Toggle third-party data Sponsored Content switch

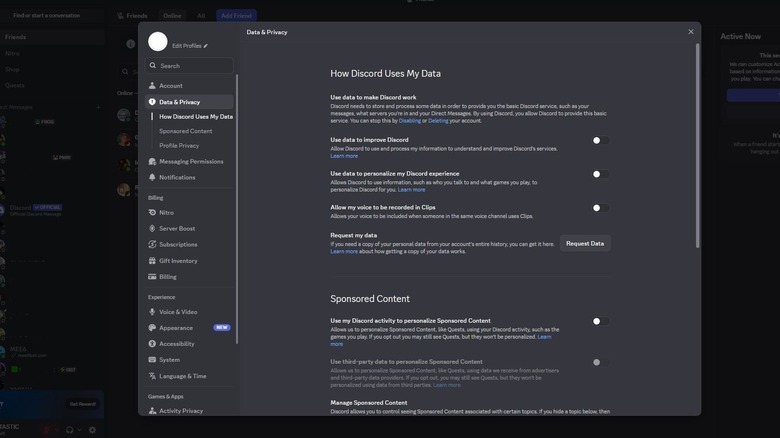(x=600, y=362)
